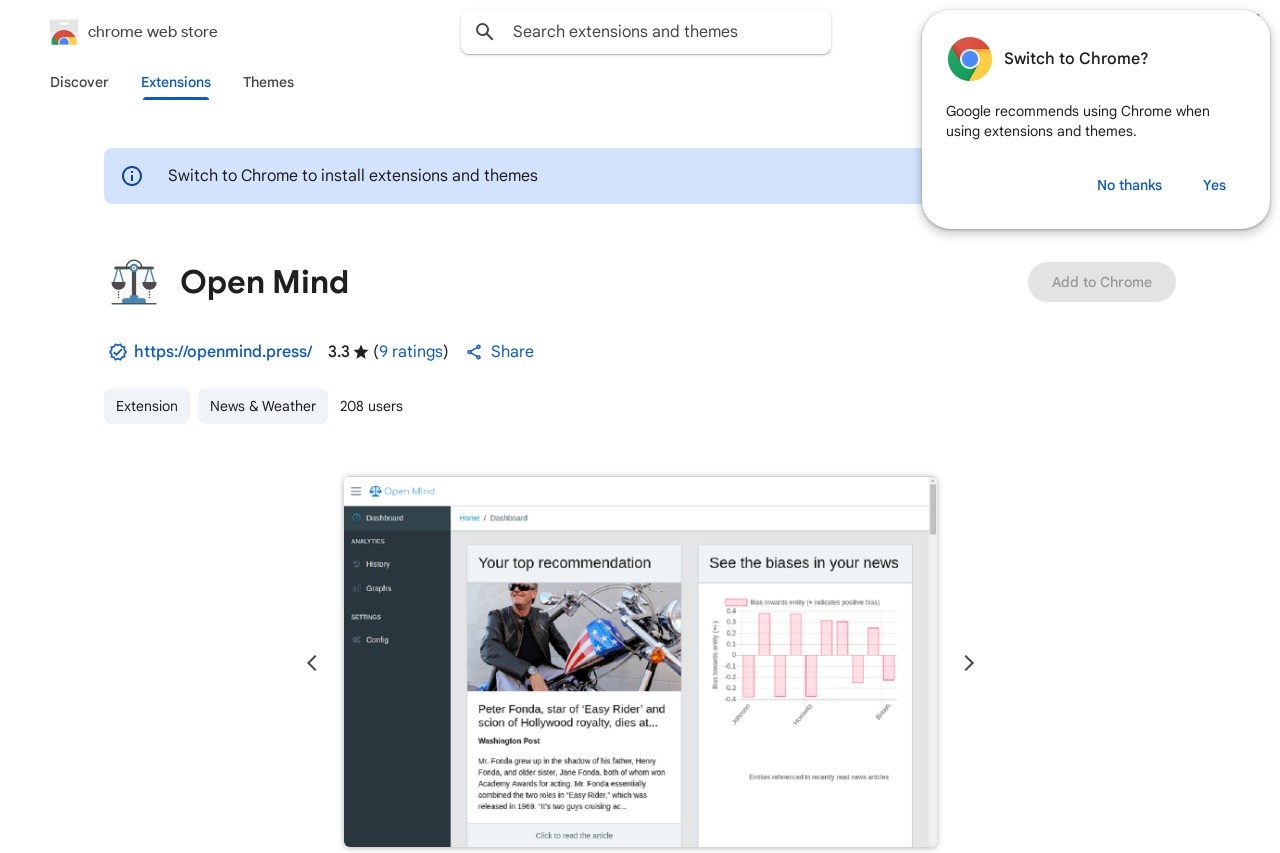
Task: Click the Switch to Chrome? popup heading
Action: tap(1076, 59)
